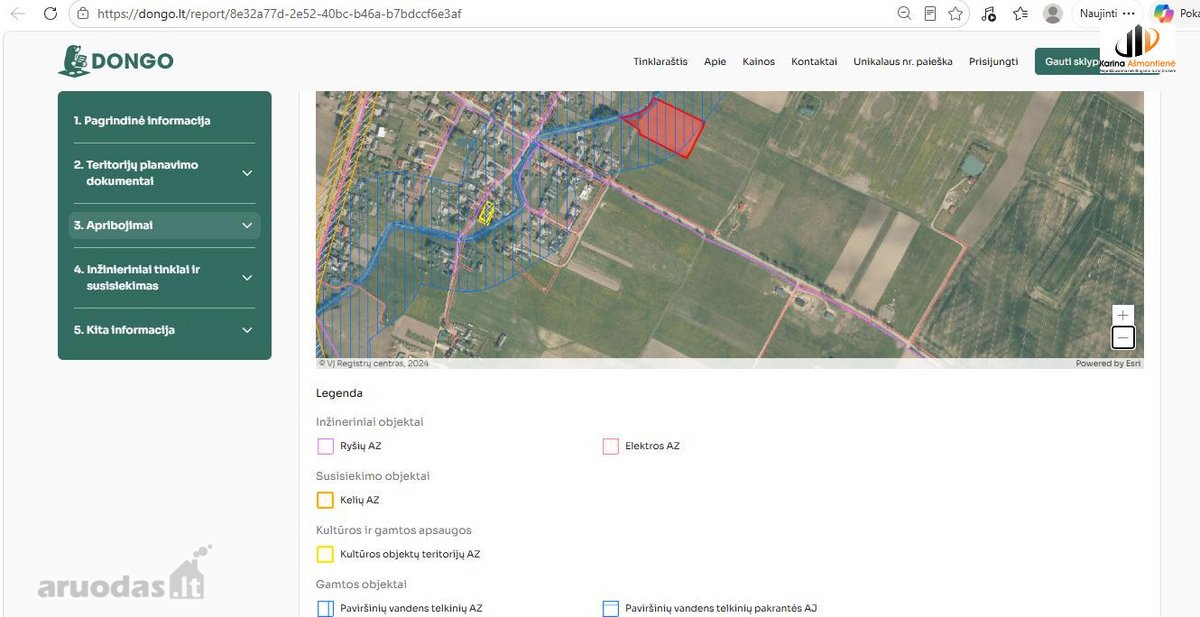View site security info via lock icon
Viewport: 1200px width, 617px height.
[83, 14]
